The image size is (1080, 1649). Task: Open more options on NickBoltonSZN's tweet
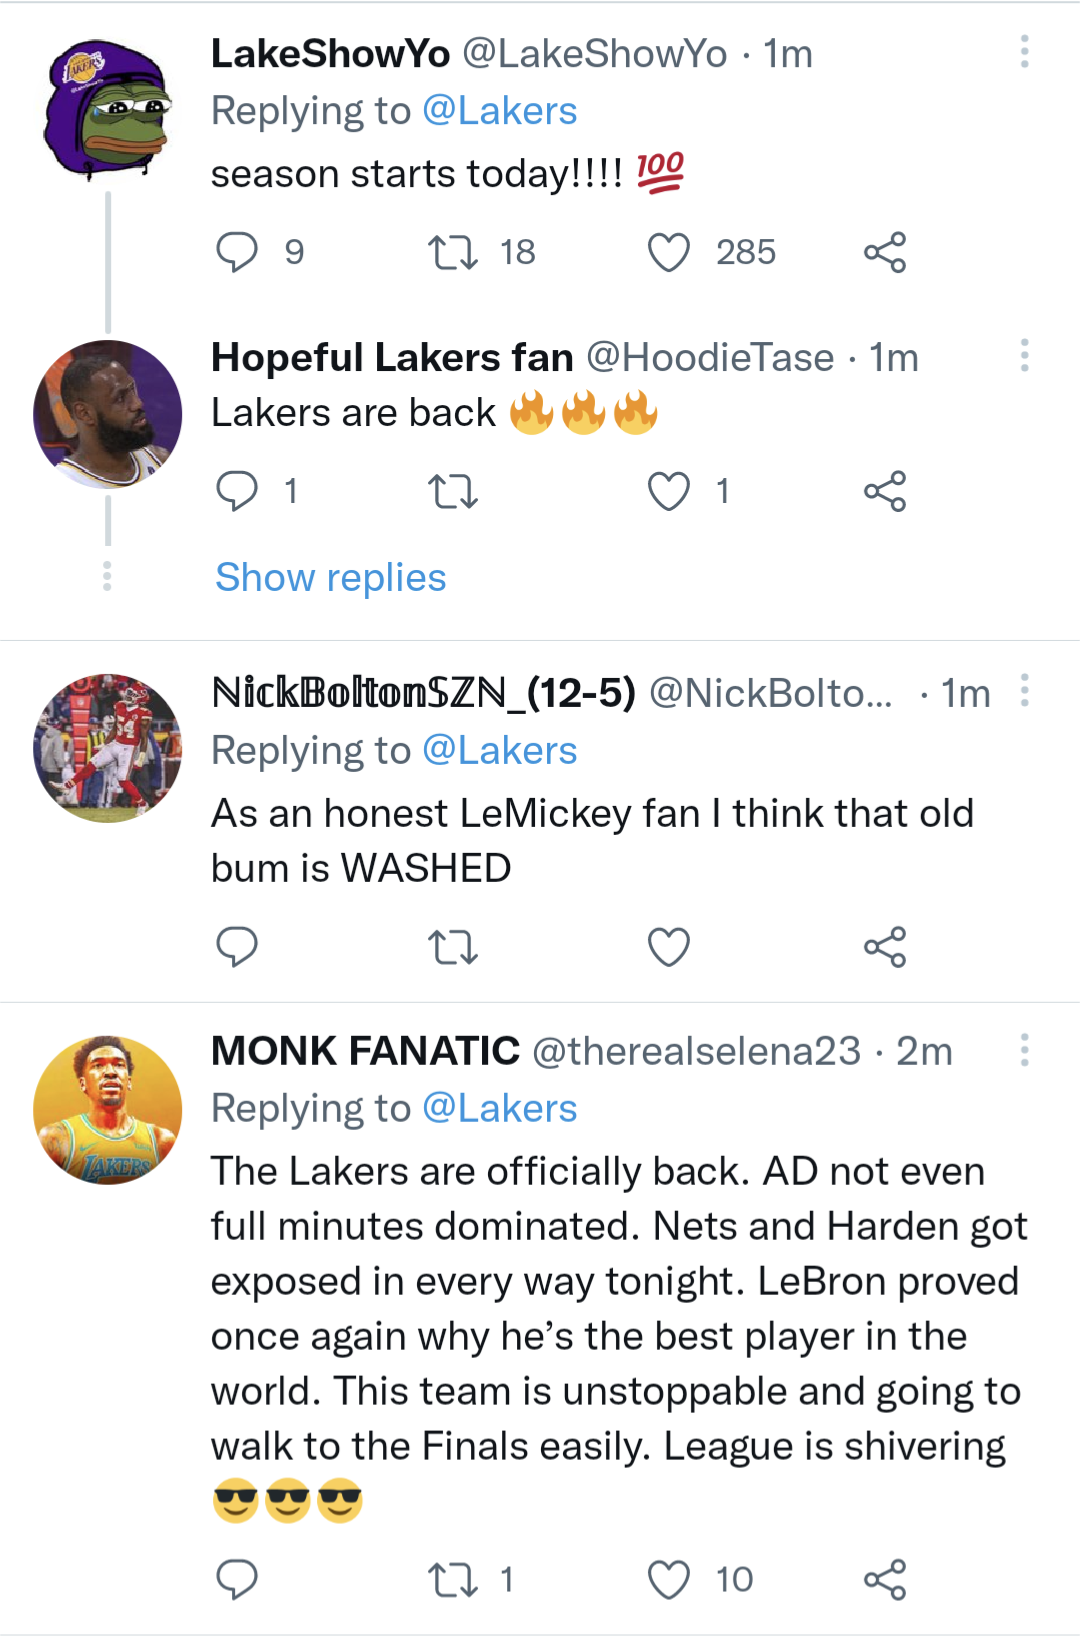(1023, 690)
